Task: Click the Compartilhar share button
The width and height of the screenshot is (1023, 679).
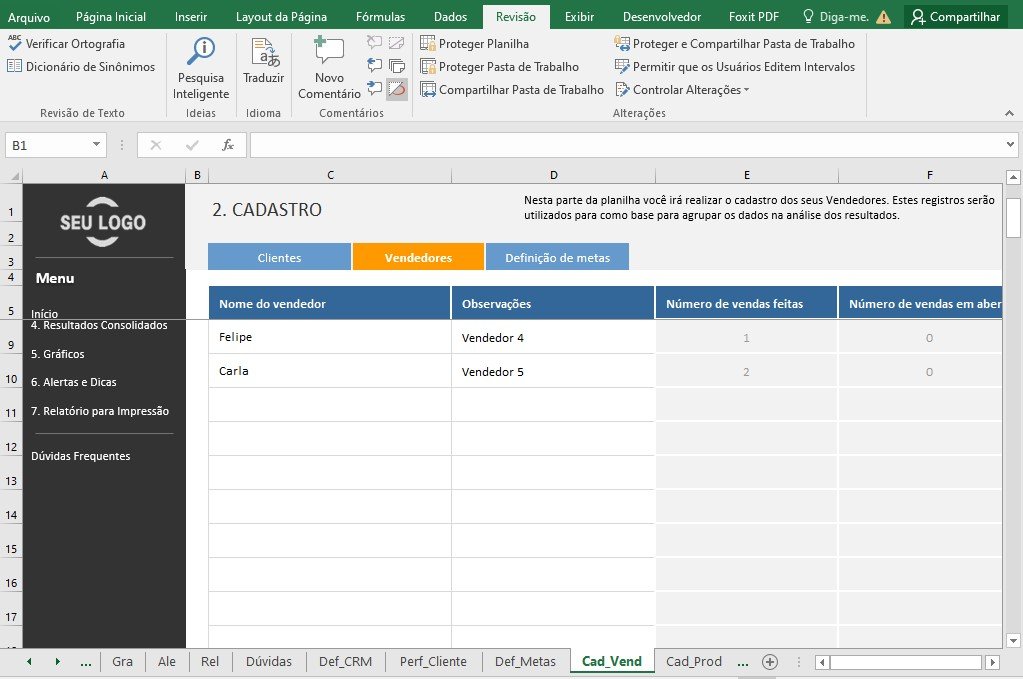Action: 956,17
